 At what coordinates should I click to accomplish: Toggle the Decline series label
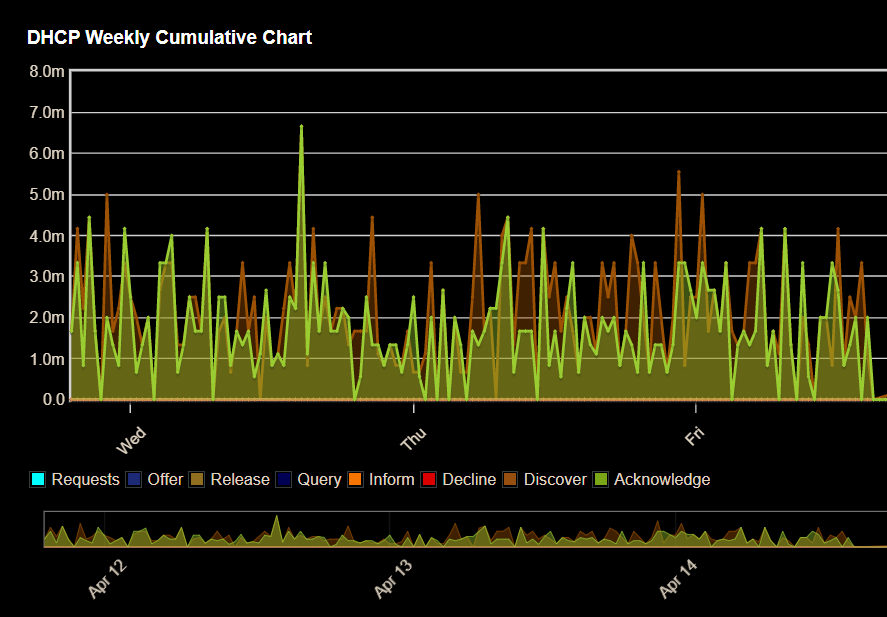tap(469, 480)
